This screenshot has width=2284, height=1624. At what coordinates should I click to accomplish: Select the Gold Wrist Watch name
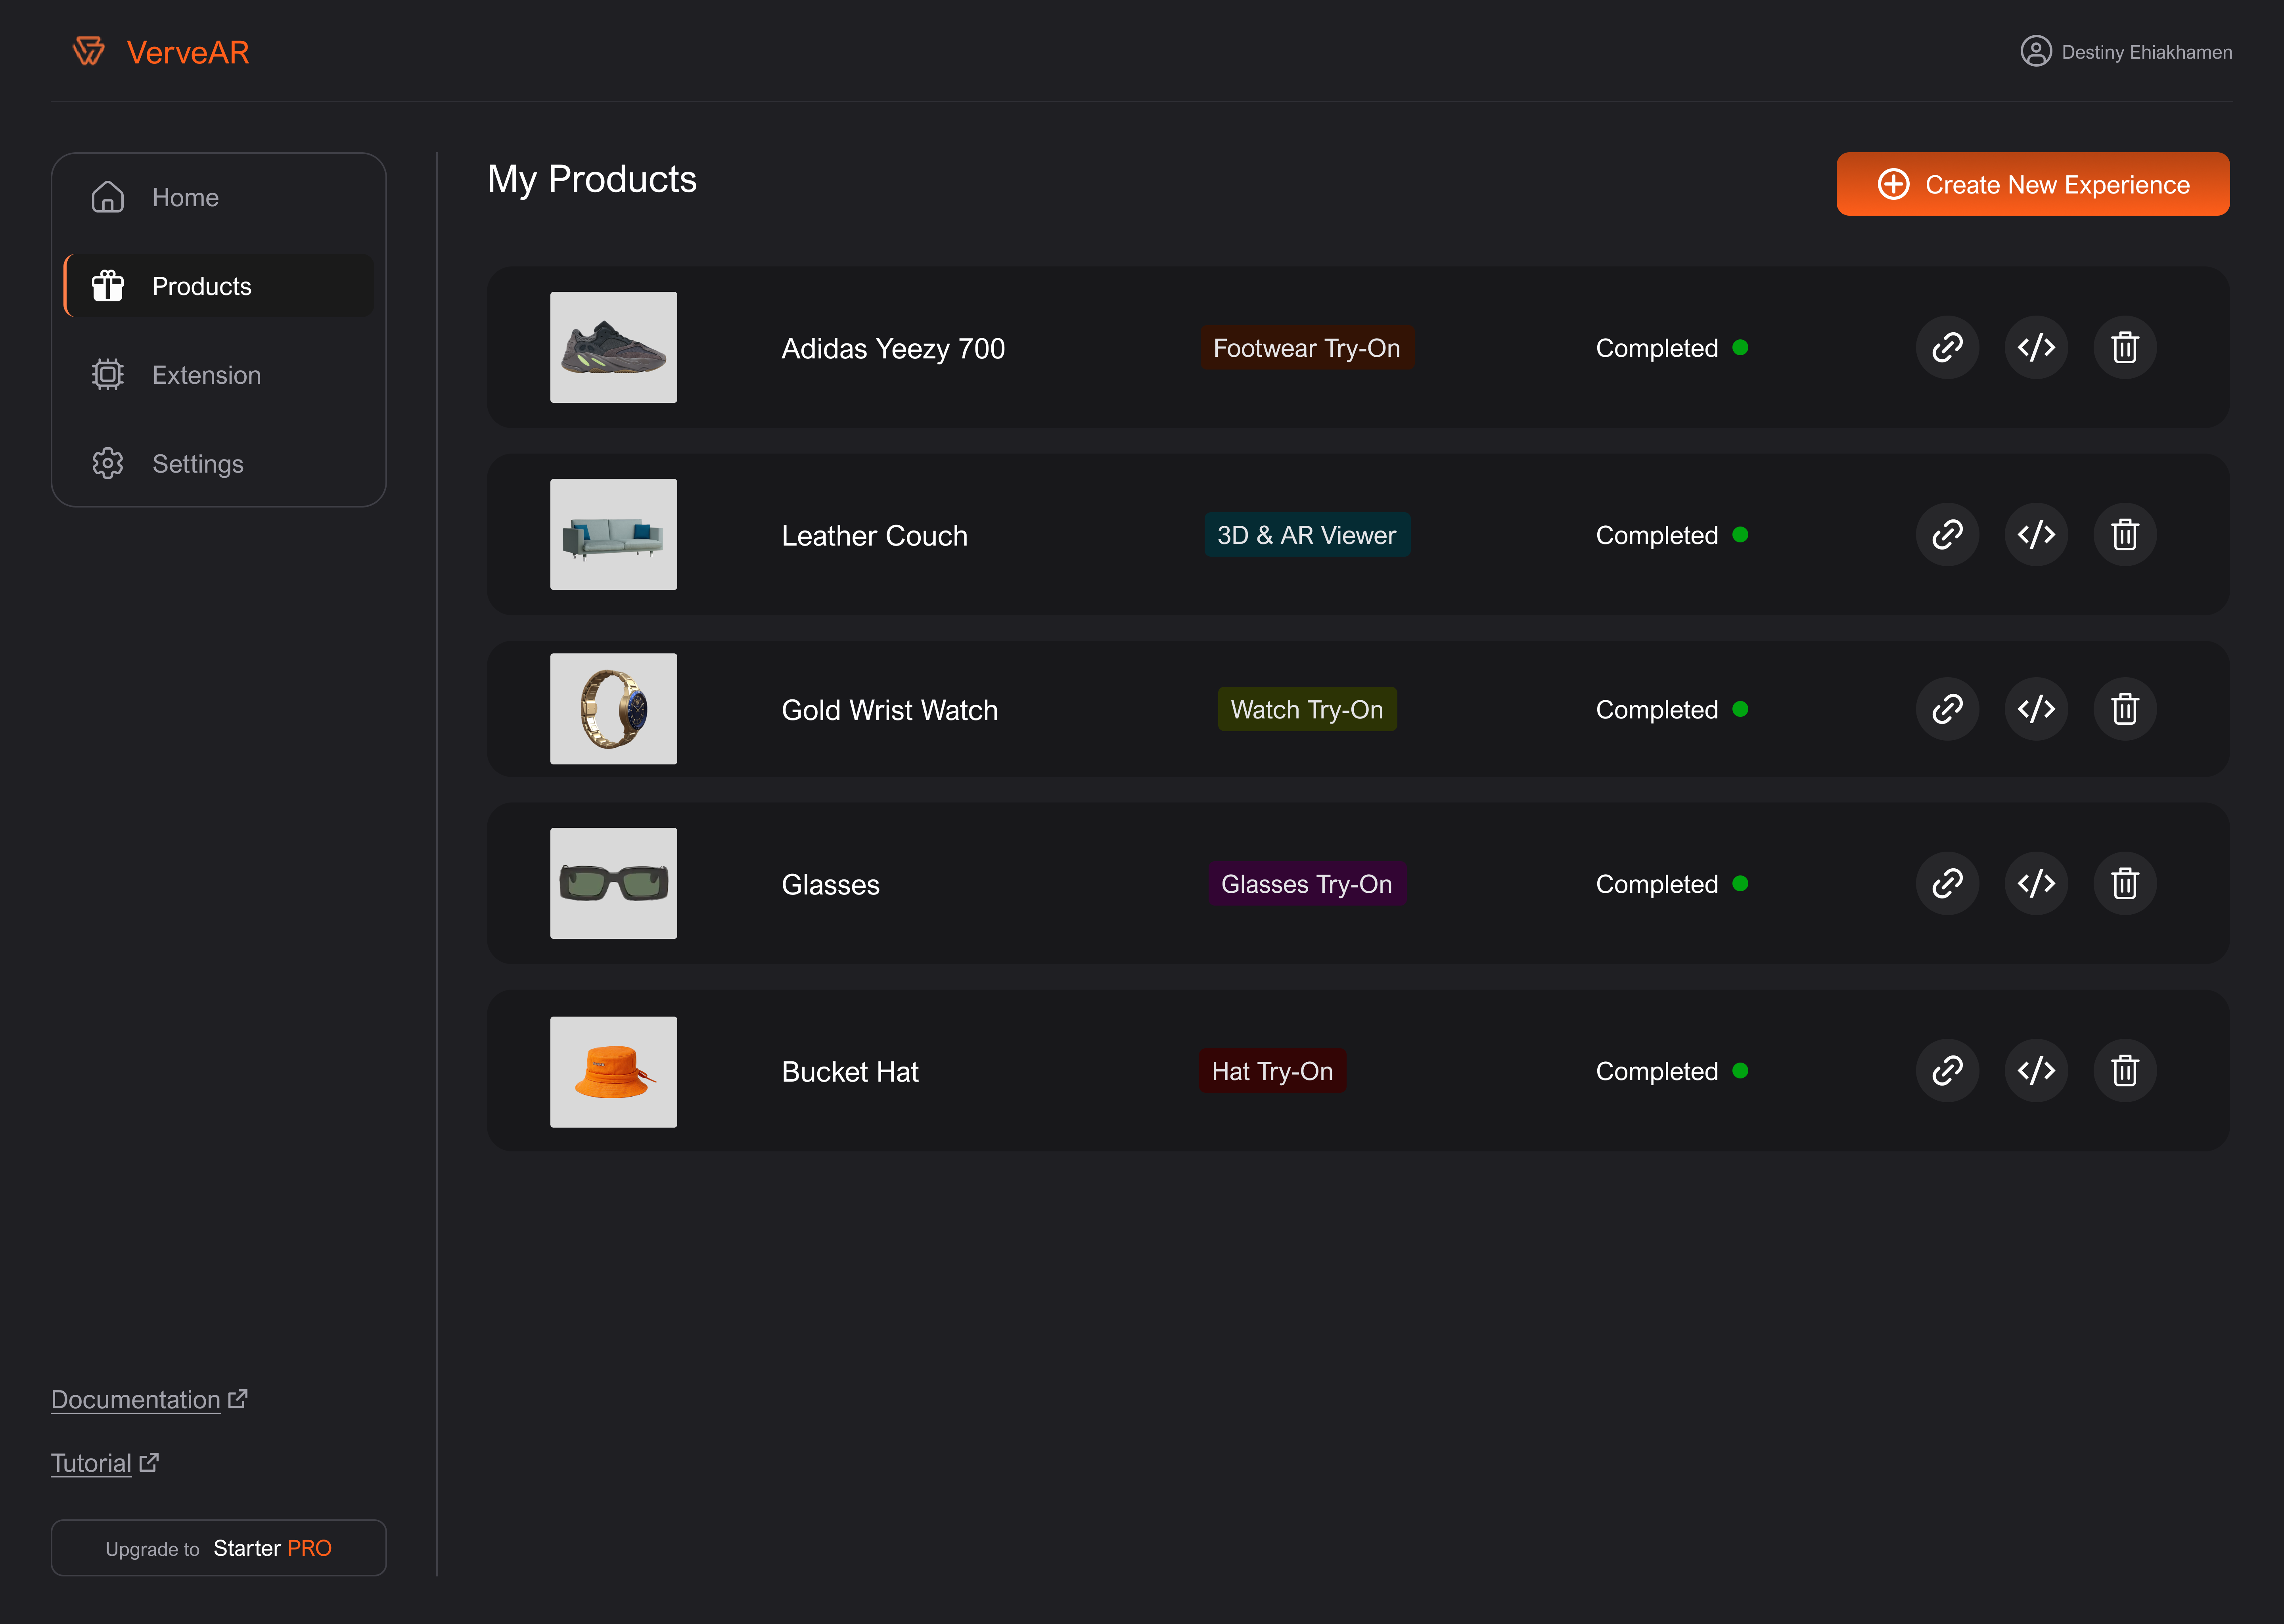(889, 710)
